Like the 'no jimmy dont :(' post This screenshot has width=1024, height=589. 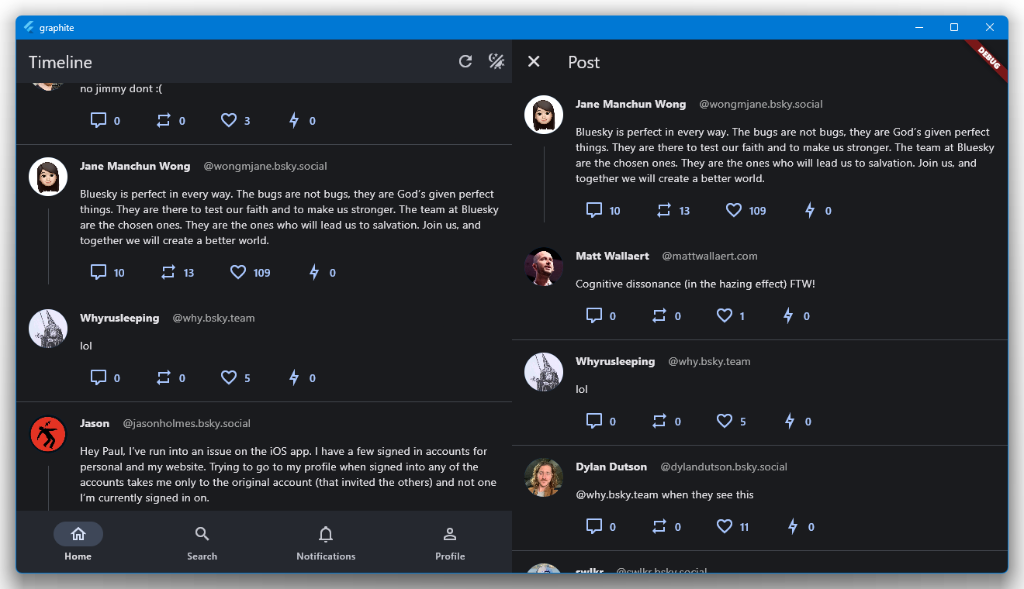tap(229, 120)
